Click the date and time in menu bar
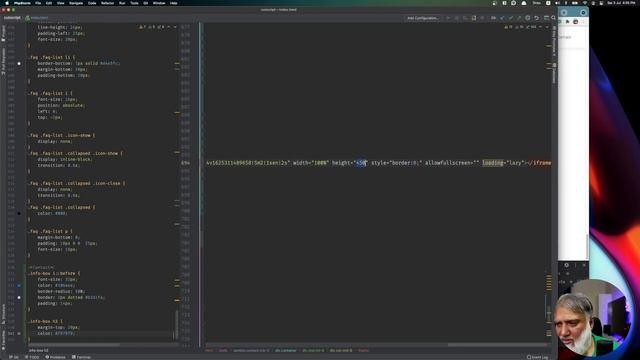Viewport: 640px width, 360px height. pyautogui.click(x=622, y=3)
